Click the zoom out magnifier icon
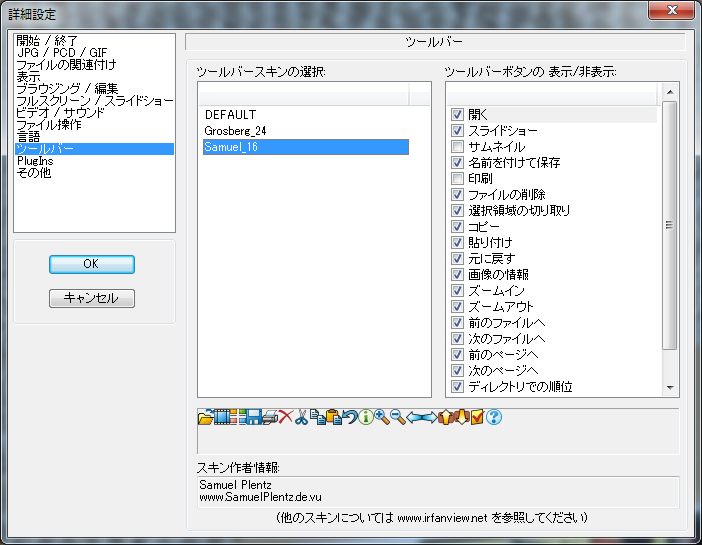702x545 pixels. coord(398,417)
